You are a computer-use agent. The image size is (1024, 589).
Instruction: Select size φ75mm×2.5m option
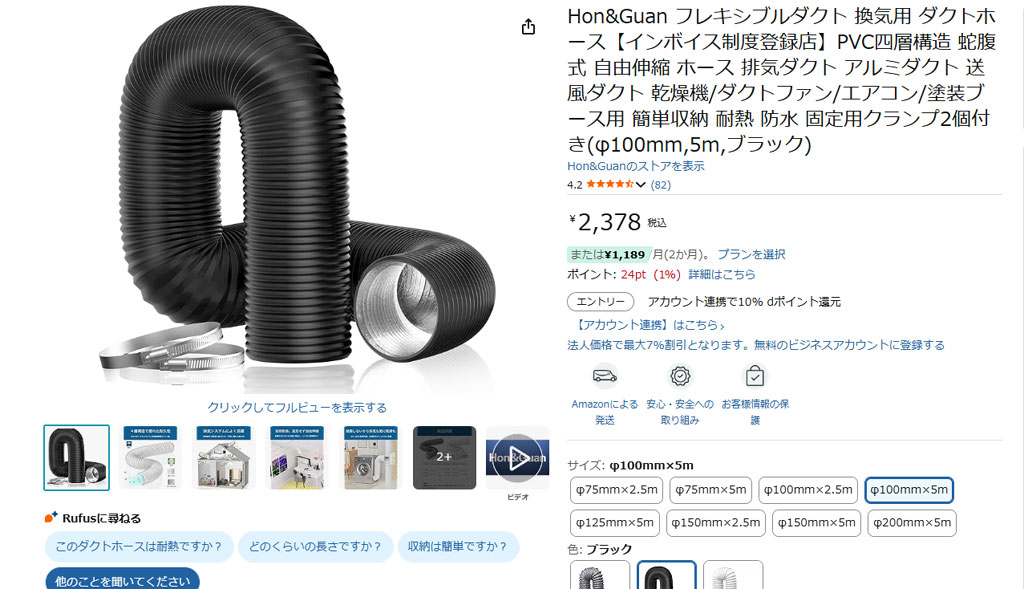(x=616, y=490)
